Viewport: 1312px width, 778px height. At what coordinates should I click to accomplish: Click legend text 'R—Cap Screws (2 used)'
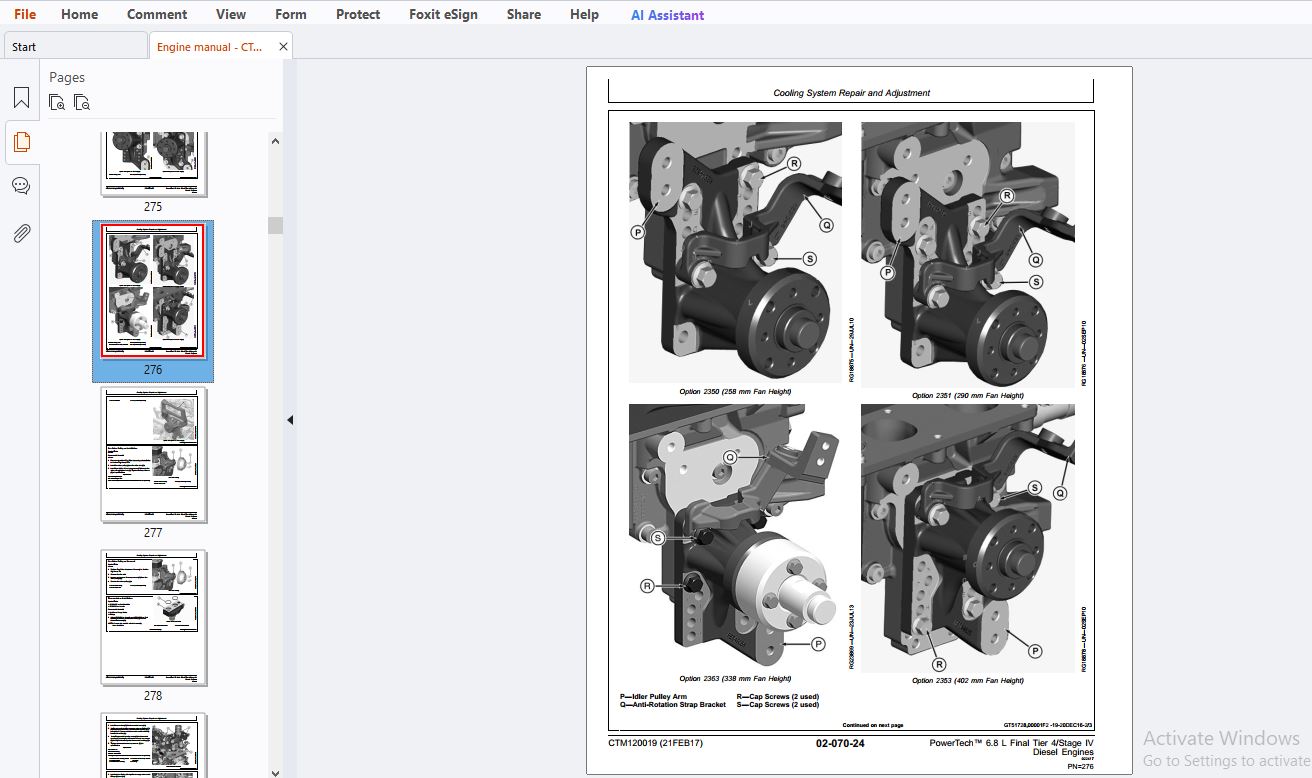click(777, 696)
